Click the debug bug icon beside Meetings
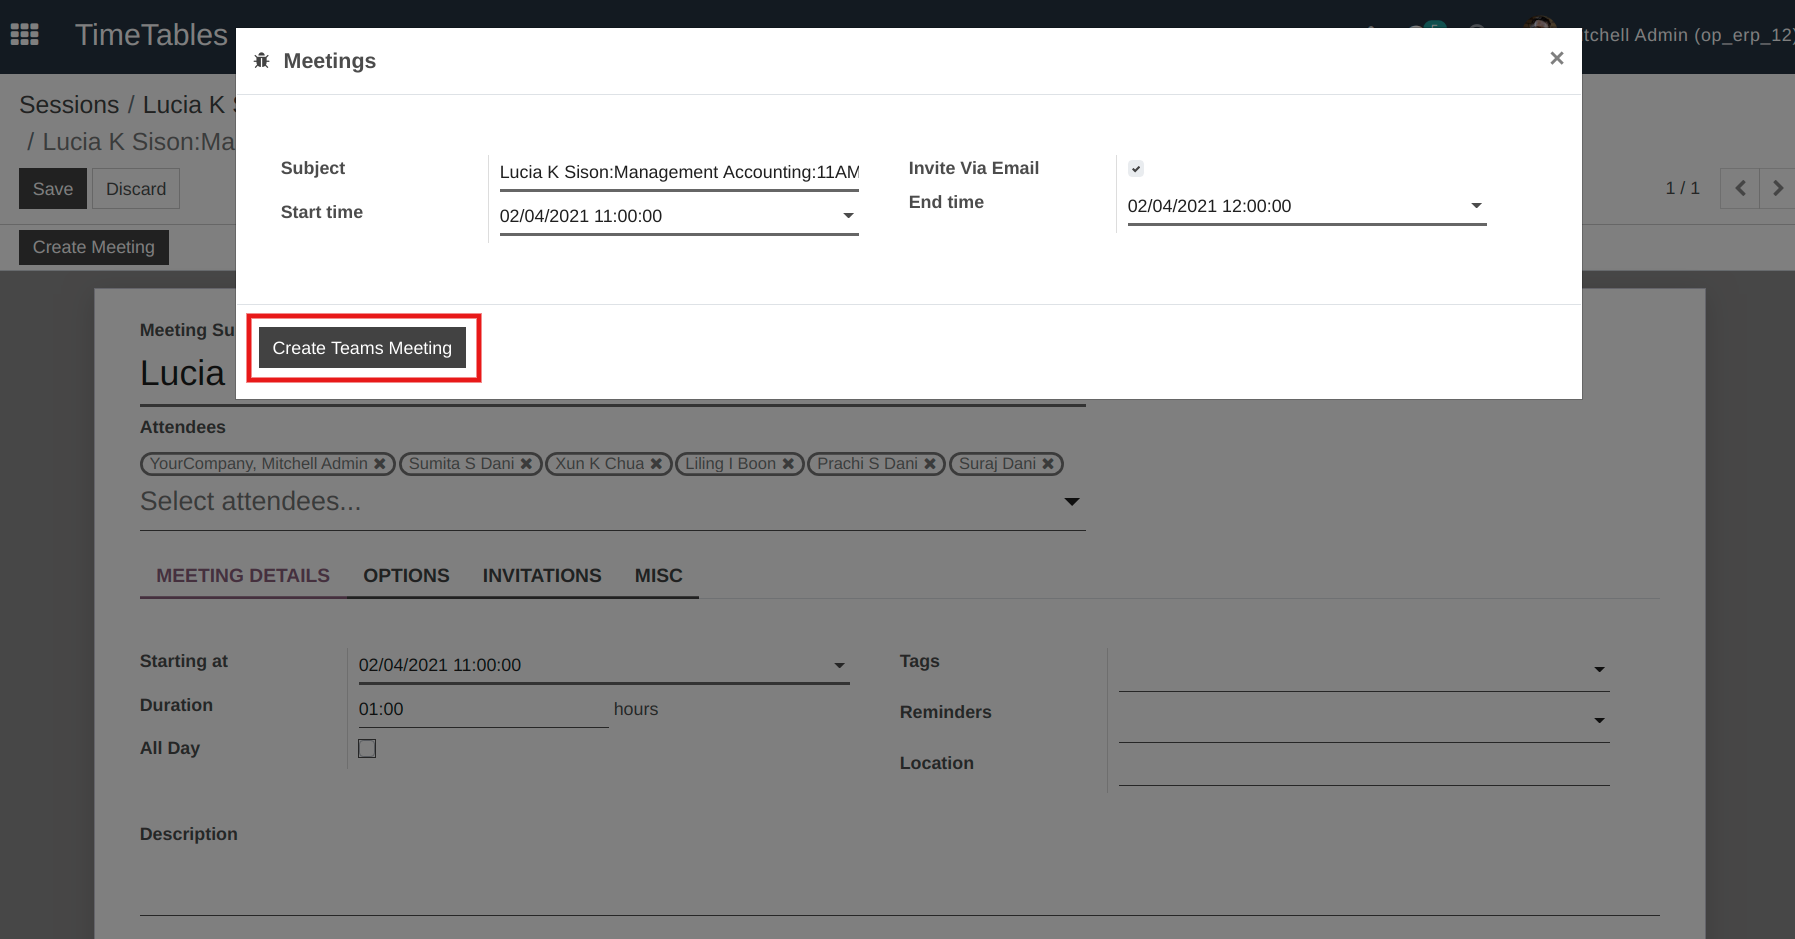The image size is (1795, 939). coord(262,61)
